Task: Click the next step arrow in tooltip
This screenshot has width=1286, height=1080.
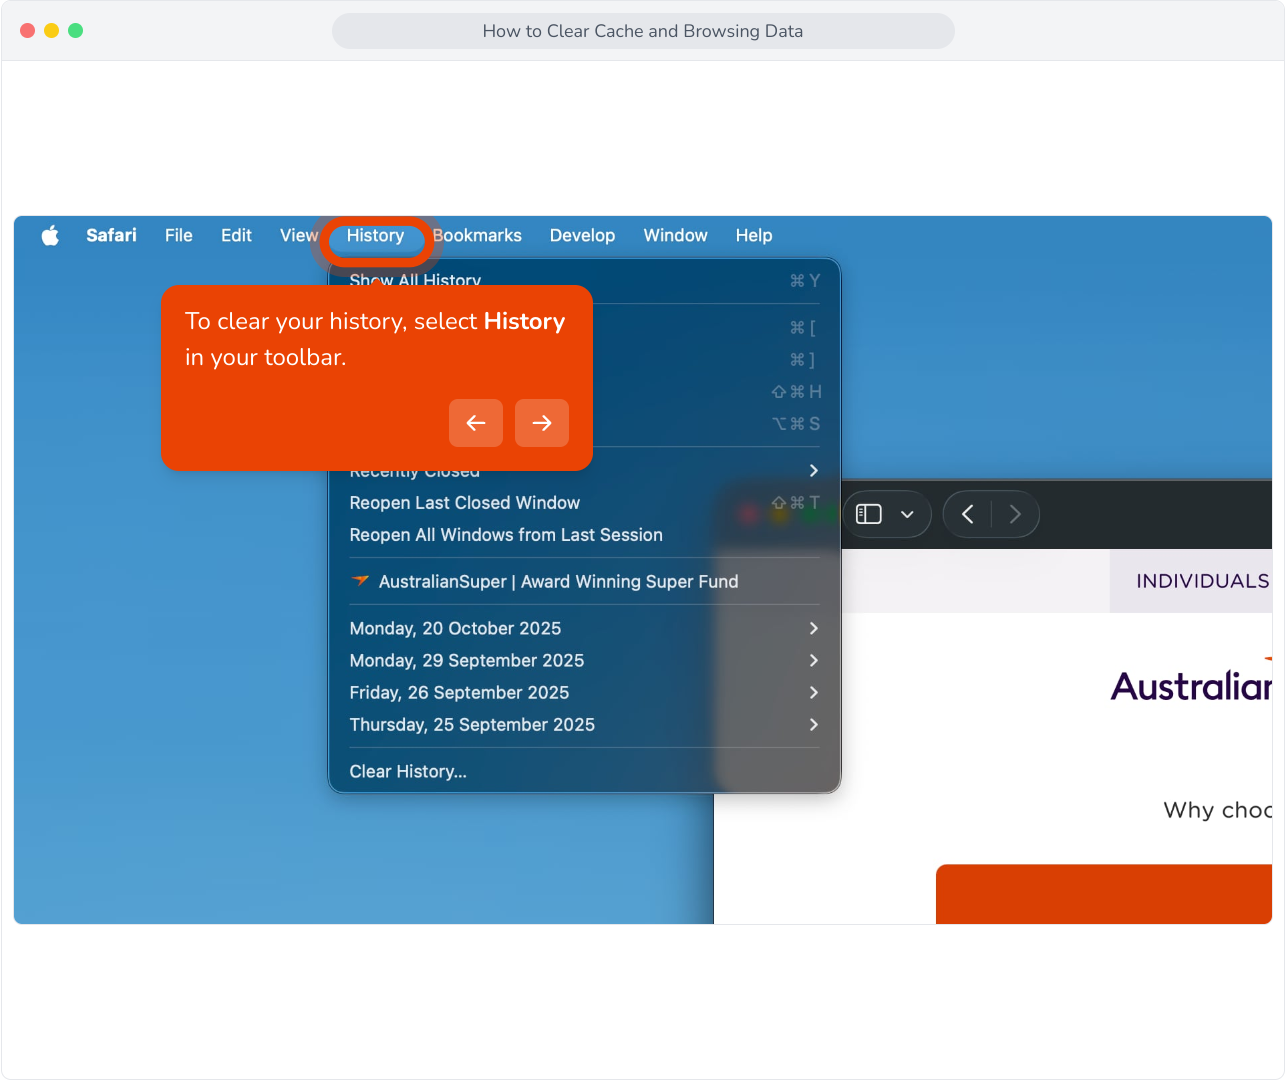Action: tap(542, 423)
